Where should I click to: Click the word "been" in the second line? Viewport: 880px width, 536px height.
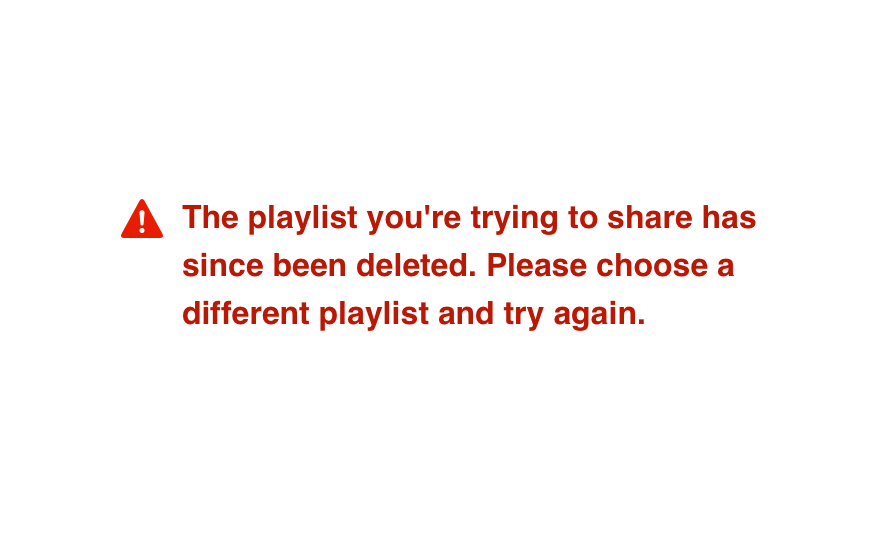310,265
